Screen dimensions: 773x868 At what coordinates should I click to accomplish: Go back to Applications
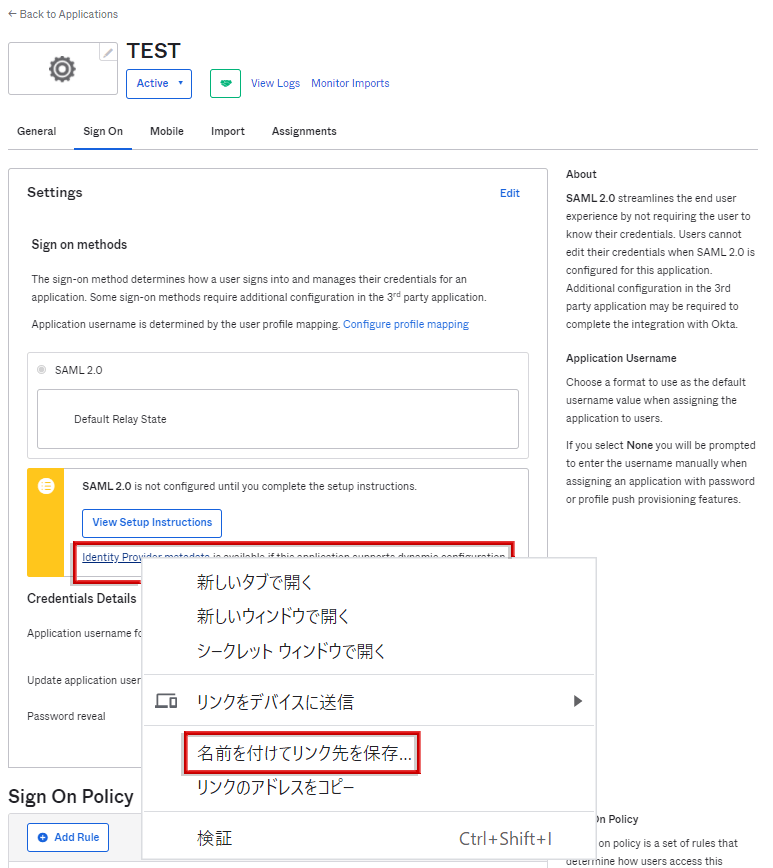(x=63, y=14)
